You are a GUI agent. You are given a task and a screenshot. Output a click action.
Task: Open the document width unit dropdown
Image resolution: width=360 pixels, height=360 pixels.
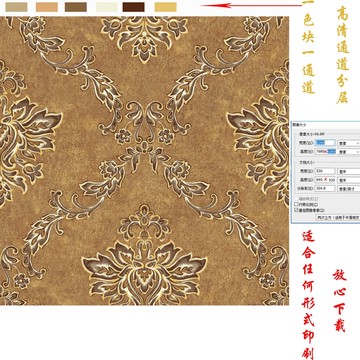click(349, 171)
